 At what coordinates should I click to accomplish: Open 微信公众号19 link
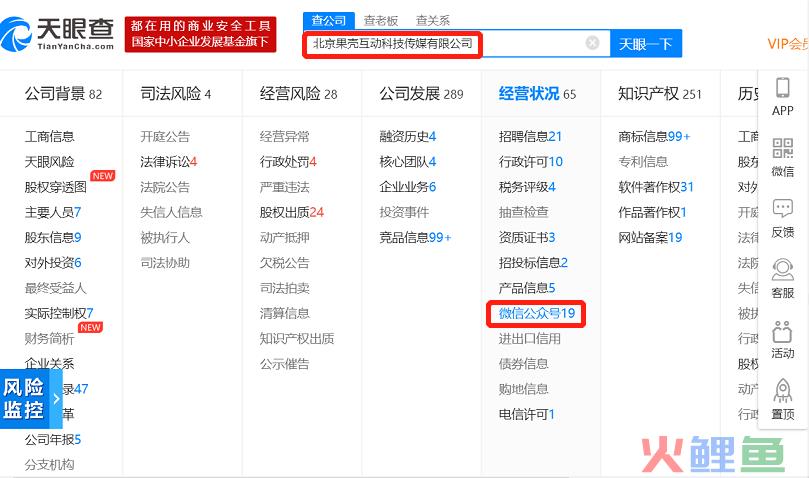coord(537,313)
